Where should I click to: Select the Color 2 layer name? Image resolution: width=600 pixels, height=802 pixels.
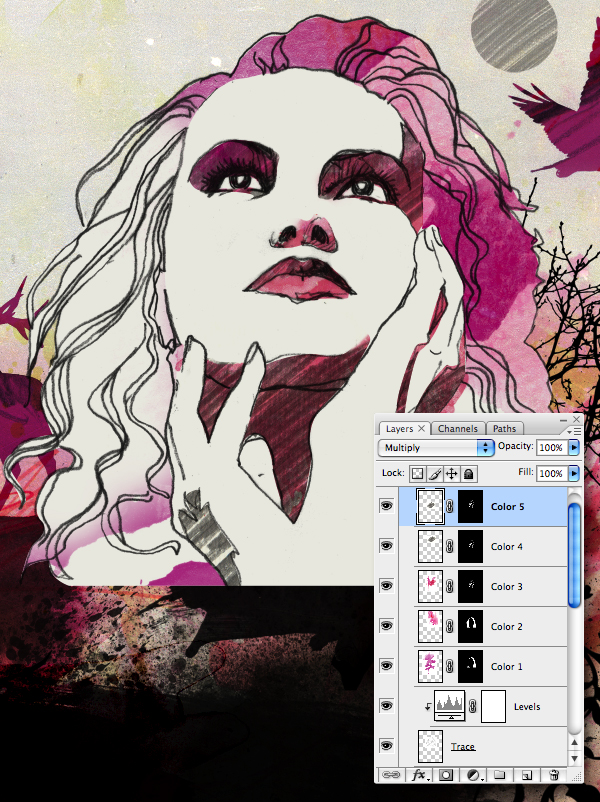click(x=507, y=626)
